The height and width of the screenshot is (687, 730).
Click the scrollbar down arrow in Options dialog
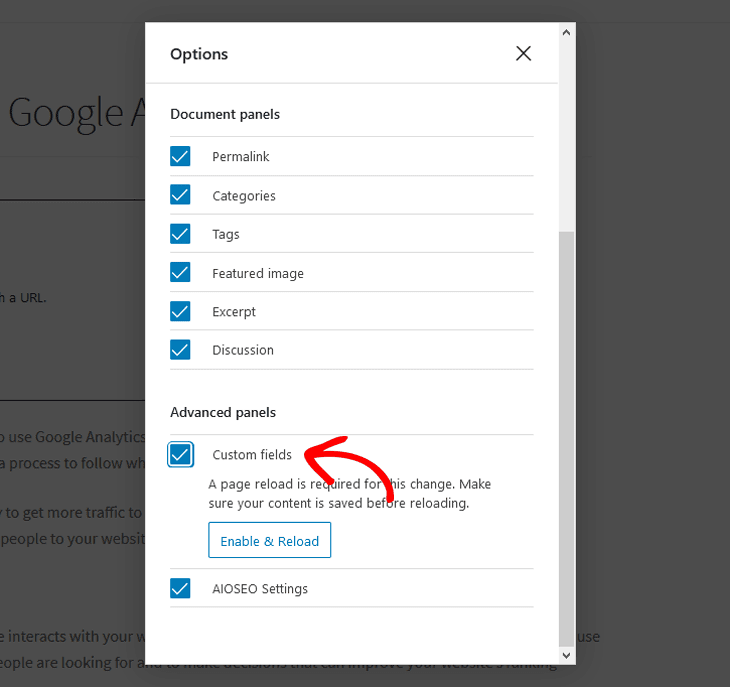point(566,655)
